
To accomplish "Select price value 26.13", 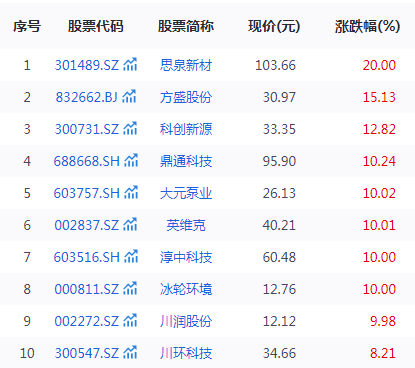I will [x=279, y=193].
